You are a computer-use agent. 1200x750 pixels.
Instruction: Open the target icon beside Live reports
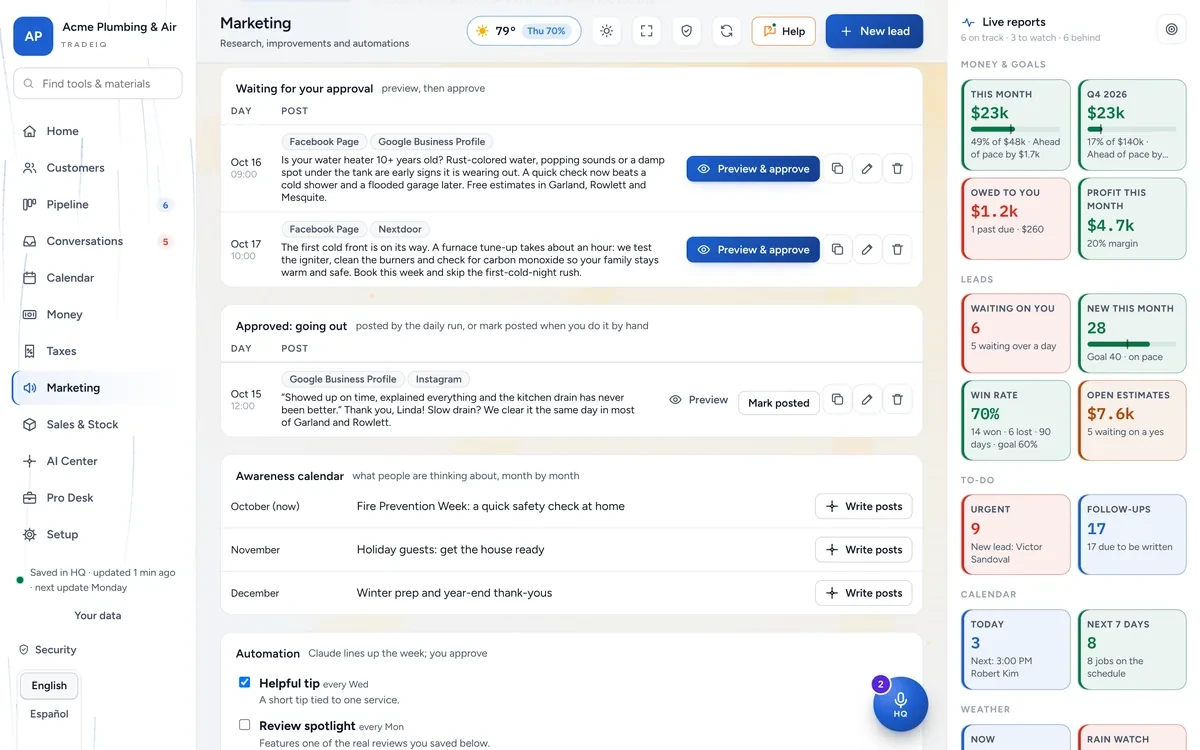pos(1171,30)
